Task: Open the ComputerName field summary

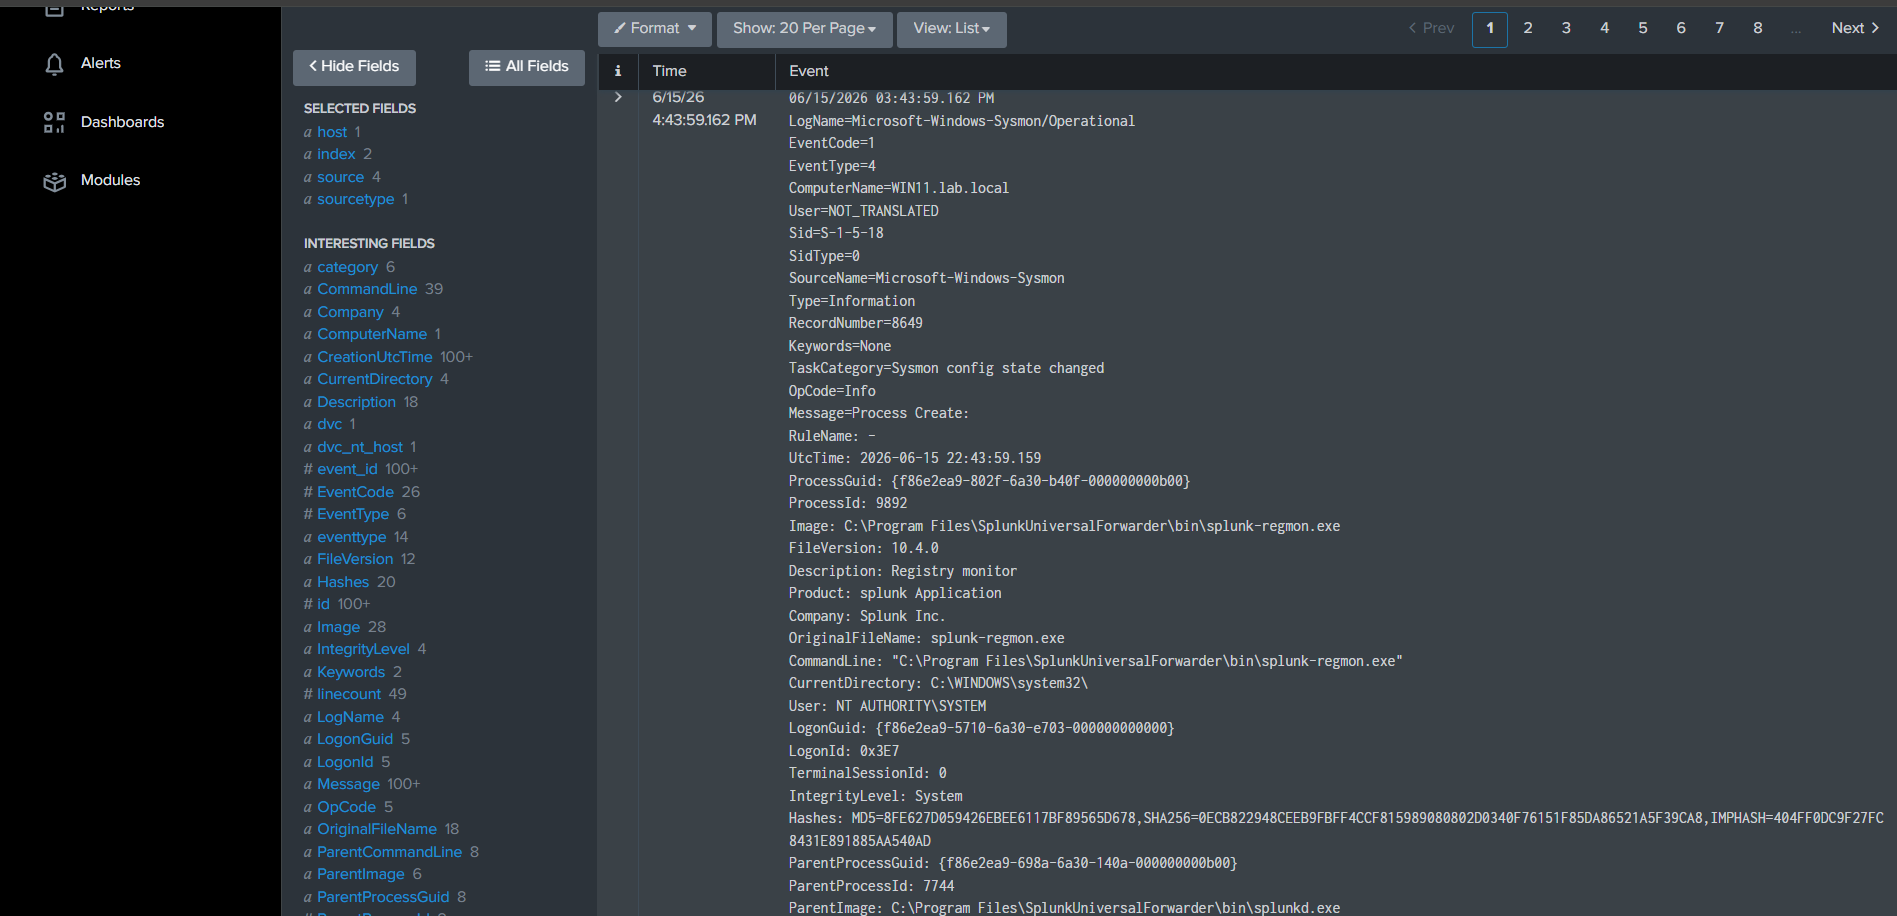Action: [x=372, y=334]
